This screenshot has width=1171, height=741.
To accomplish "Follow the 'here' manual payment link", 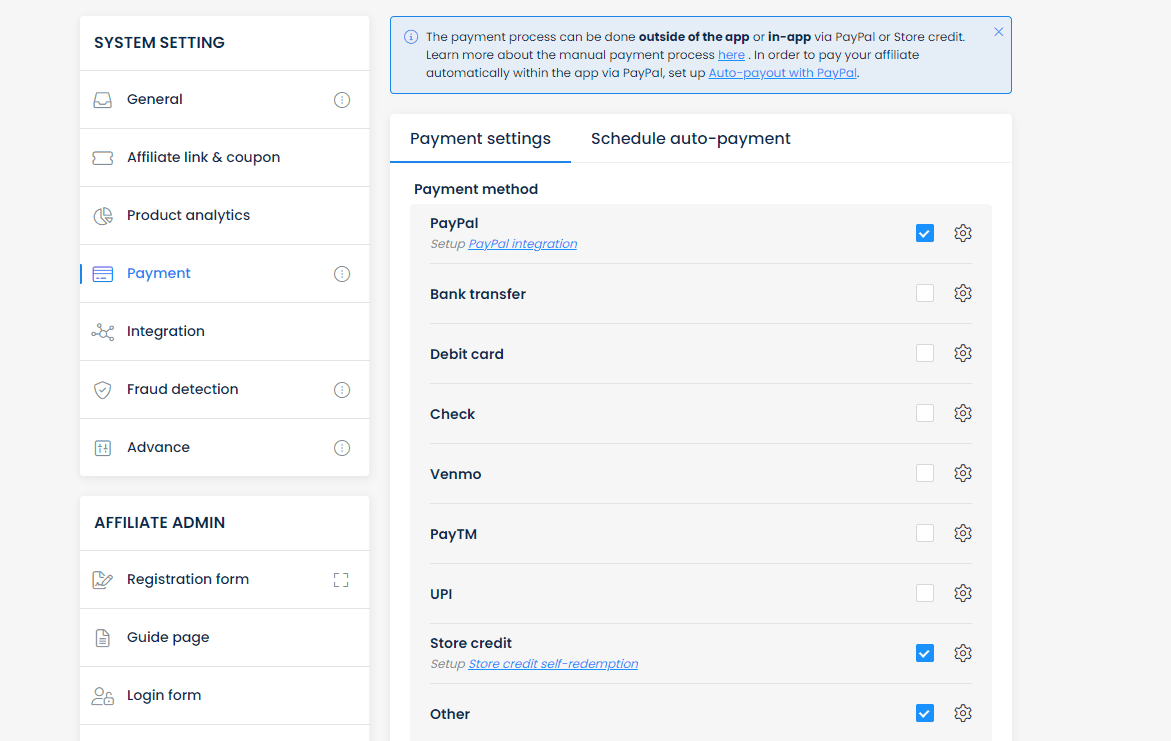I will pos(731,55).
